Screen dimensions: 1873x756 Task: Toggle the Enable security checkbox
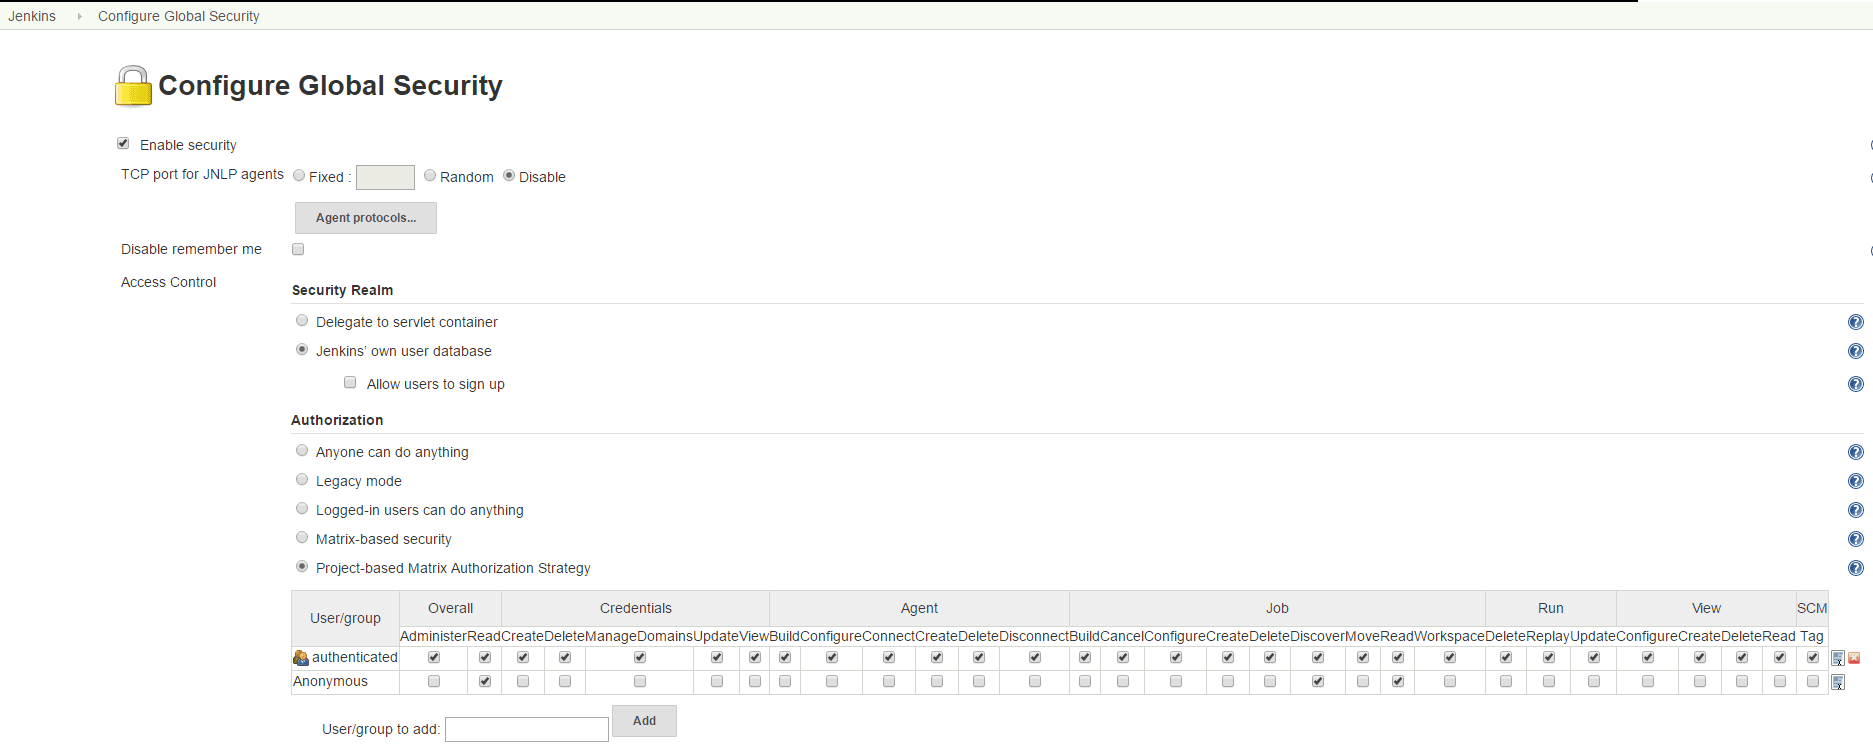point(123,144)
